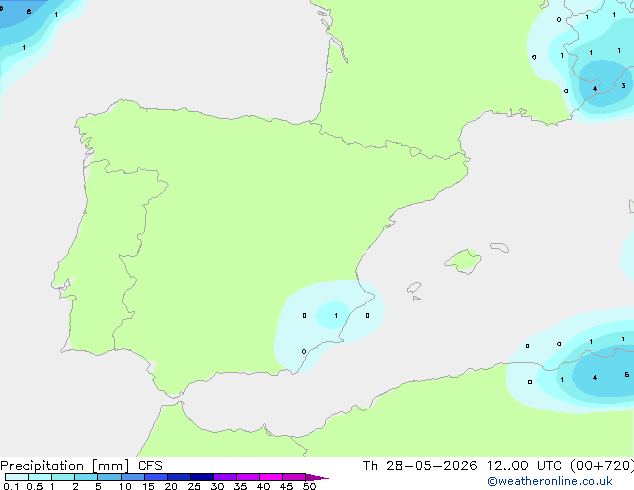This screenshot has height=490, width=634.
Task: Choose the 25–30 mm dark navy legend swatch
Action: tap(201, 477)
